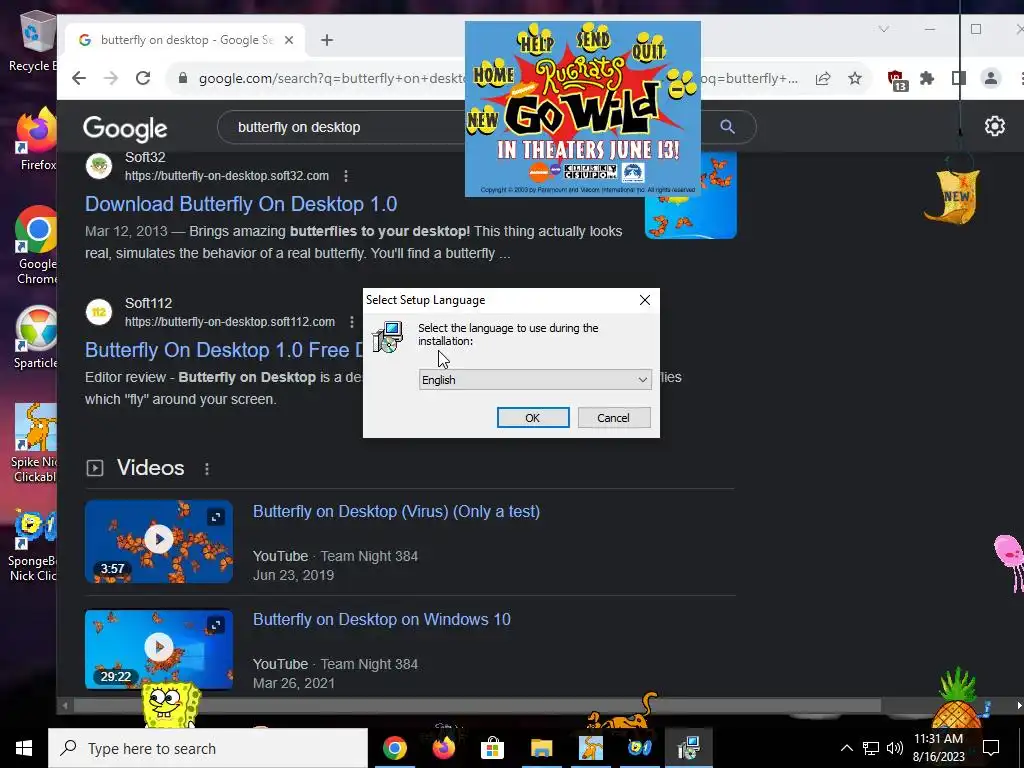The image size is (1024, 768).
Task: Click the URL in the address bar
Action: coord(332,78)
